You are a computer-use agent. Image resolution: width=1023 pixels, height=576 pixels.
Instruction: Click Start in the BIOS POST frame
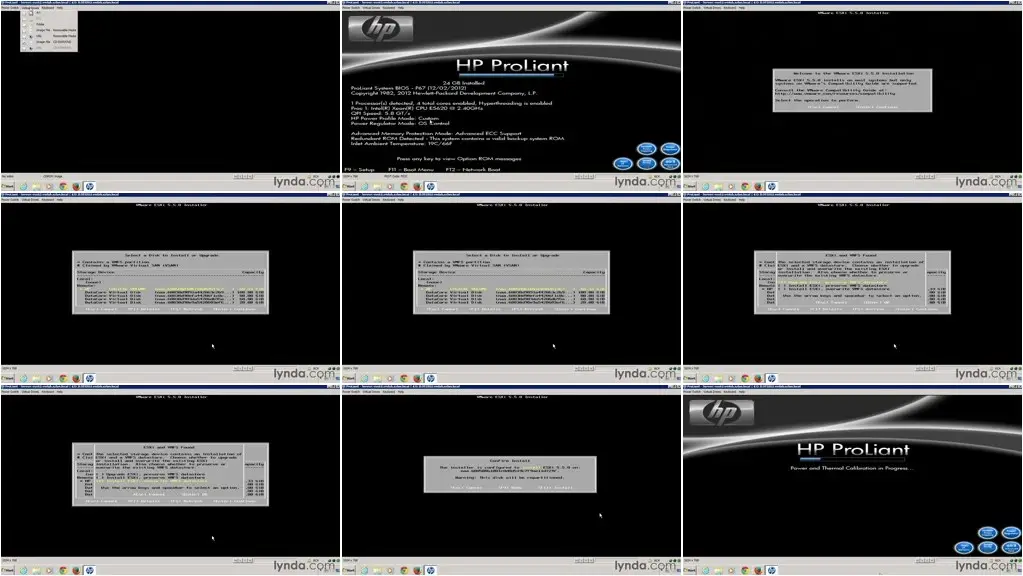pos(349,187)
